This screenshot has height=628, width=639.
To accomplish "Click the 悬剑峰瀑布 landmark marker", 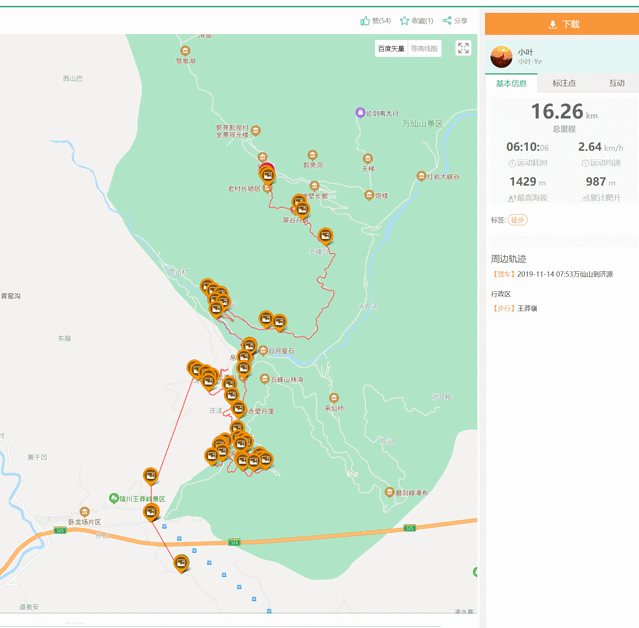I will (x=388, y=492).
